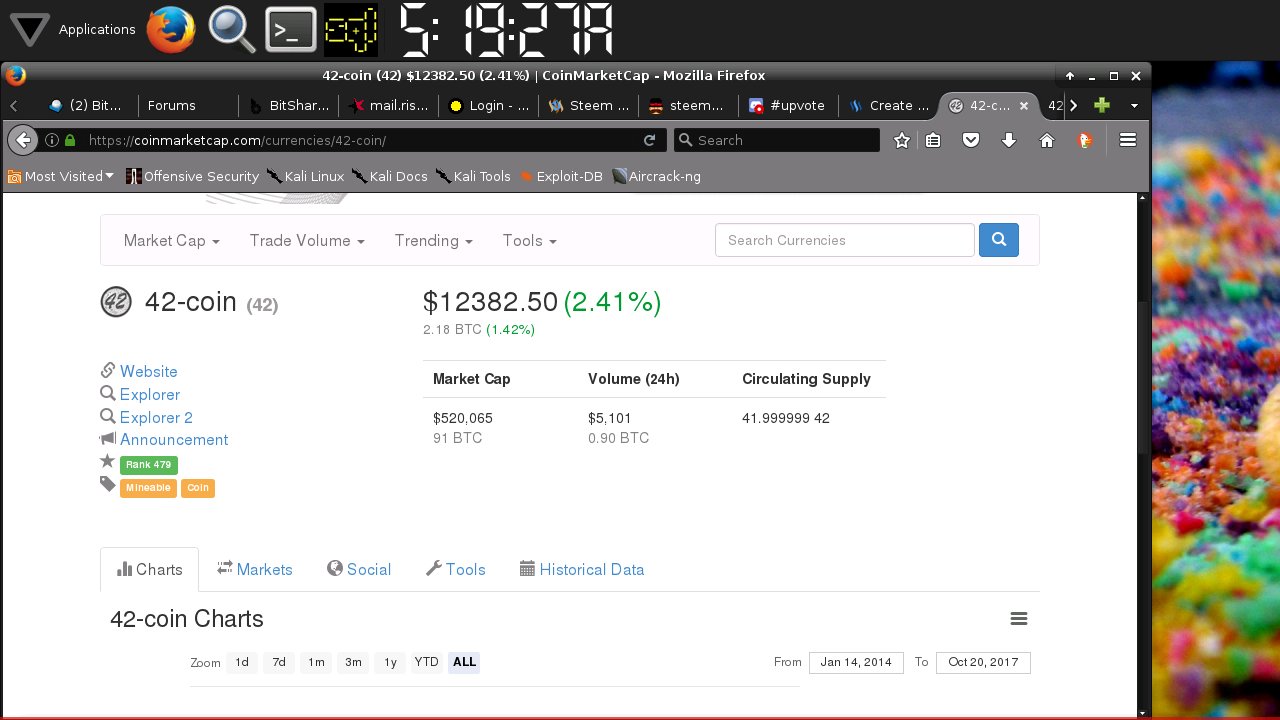Set chart zoom to 3m
Screen dimensions: 1280x720
[x=353, y=662]
